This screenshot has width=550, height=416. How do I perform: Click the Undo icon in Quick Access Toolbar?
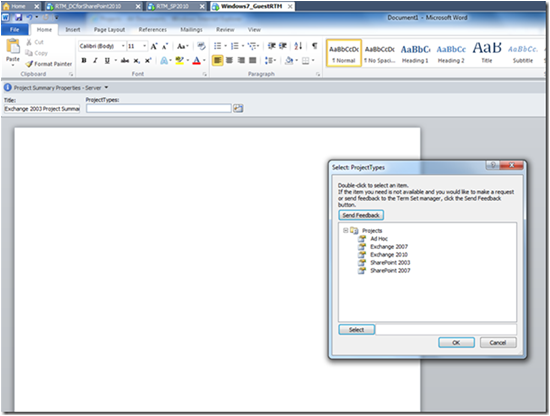pos(29,17)
